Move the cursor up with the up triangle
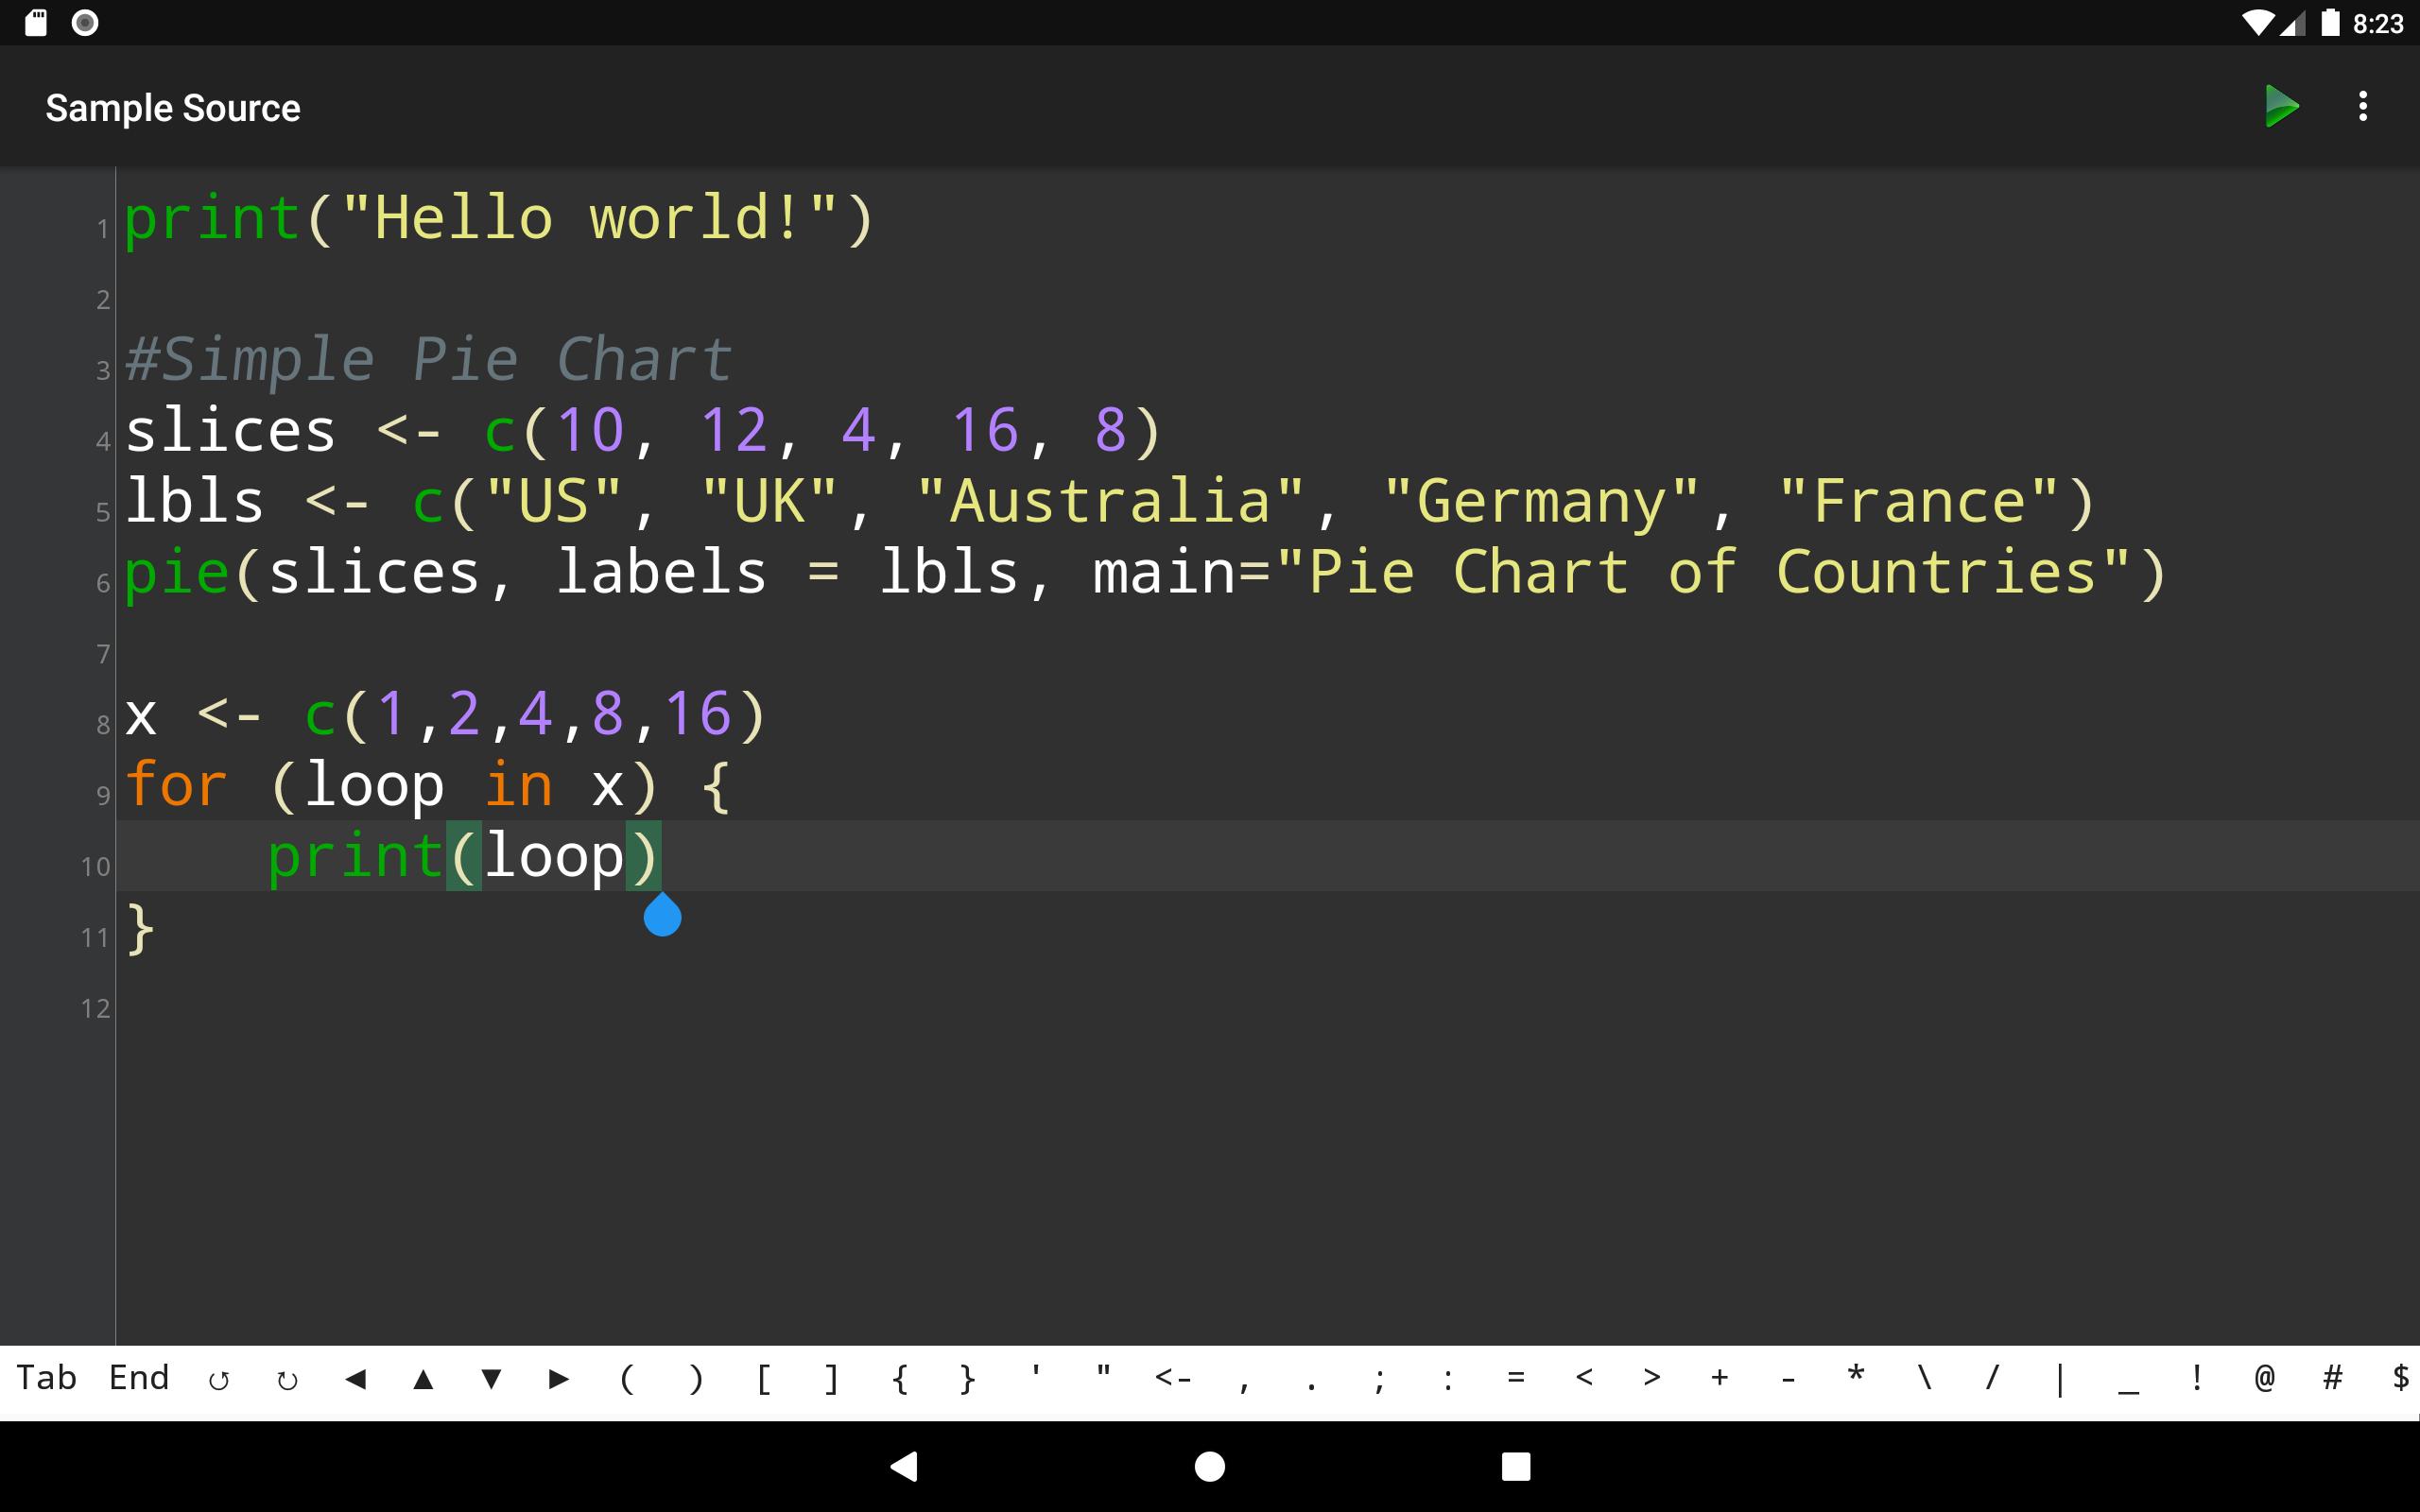 point(423,1380)
